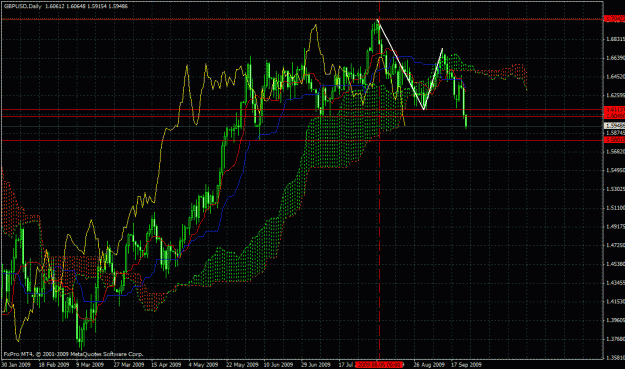Screen dimensions: 625x369
Task: Click the price scale value 1.3581
Action: point(615,357)
